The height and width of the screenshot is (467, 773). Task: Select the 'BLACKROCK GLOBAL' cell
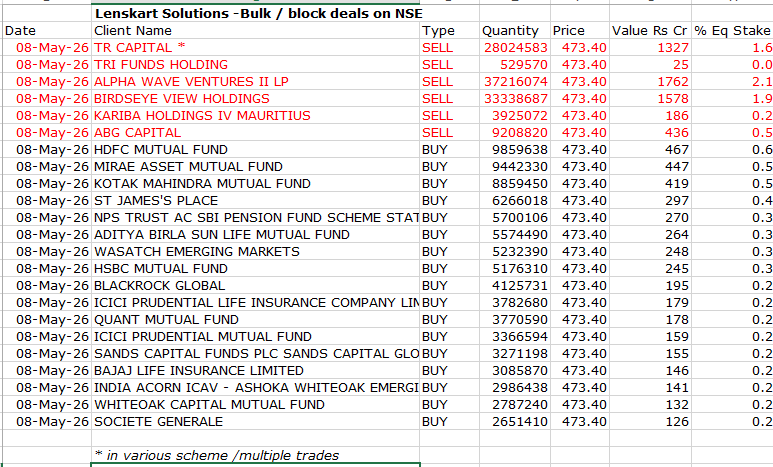[x=255, y=286]
